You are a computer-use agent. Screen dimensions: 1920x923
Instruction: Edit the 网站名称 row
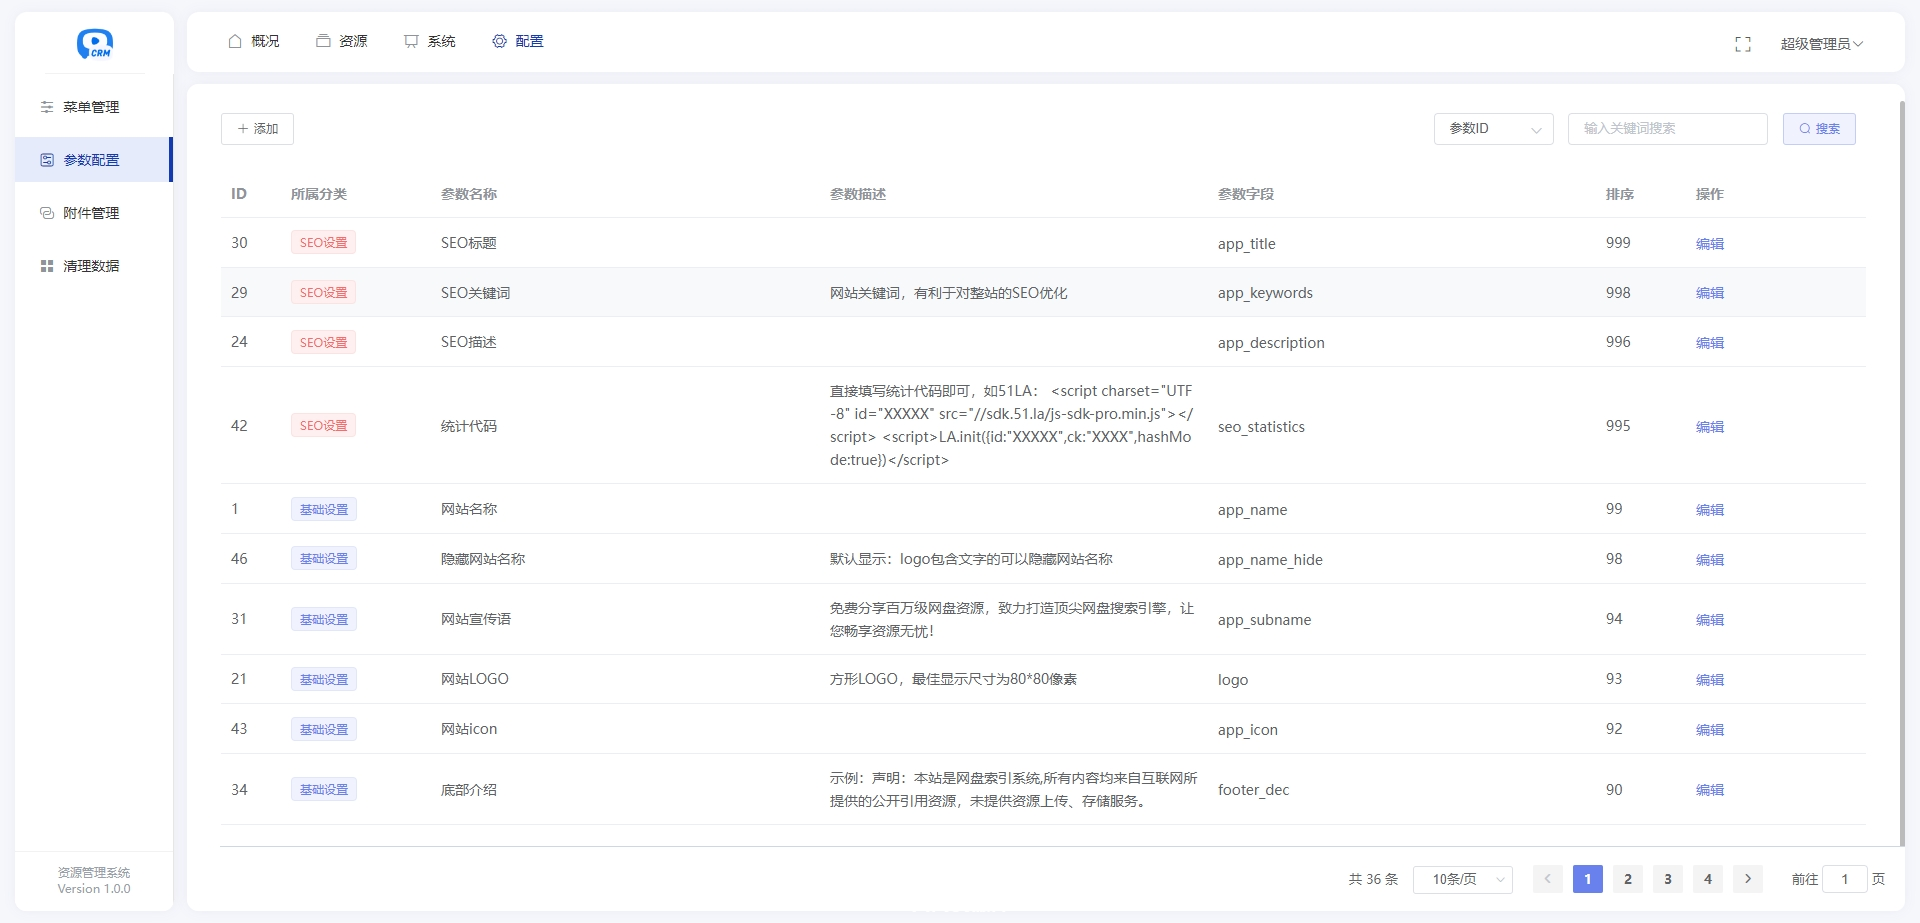coord(1710,510)
